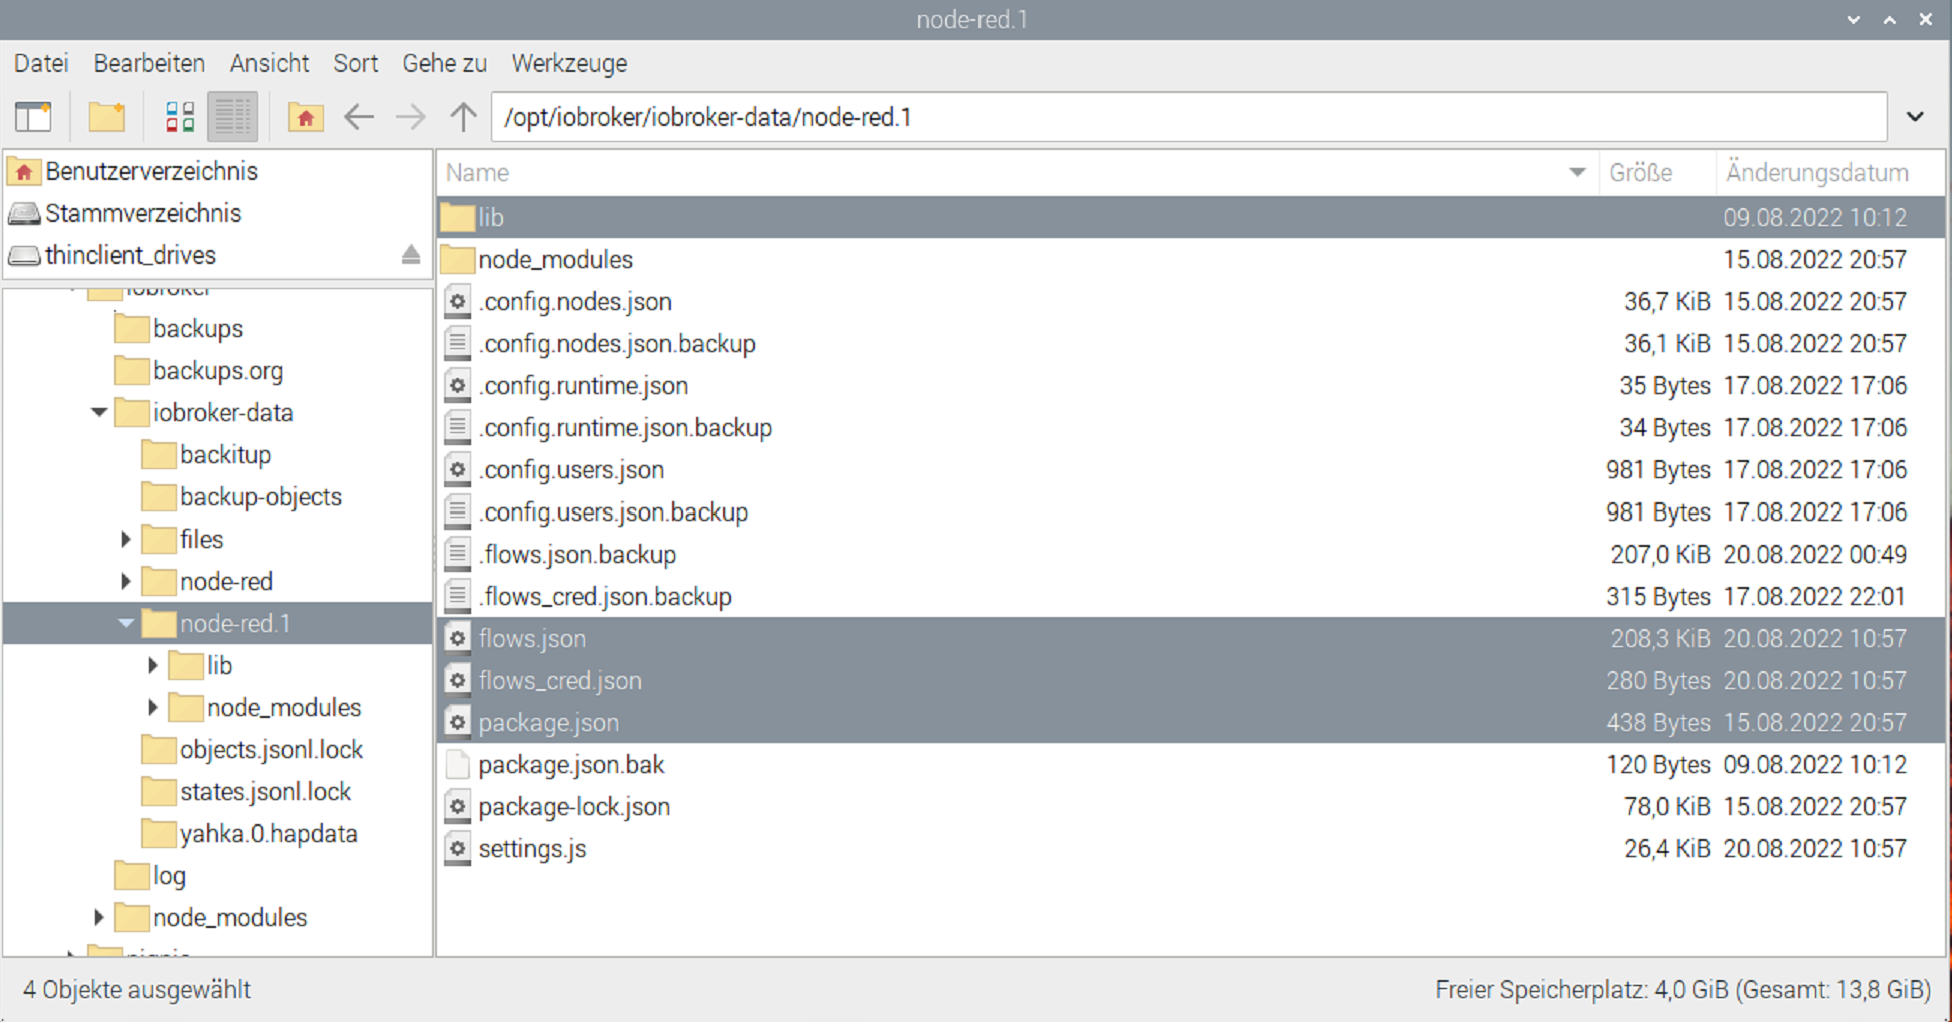Screen dimensions: 1952x1022
Task: Click the Name column sort arrow
Action: click(1577, 172)
